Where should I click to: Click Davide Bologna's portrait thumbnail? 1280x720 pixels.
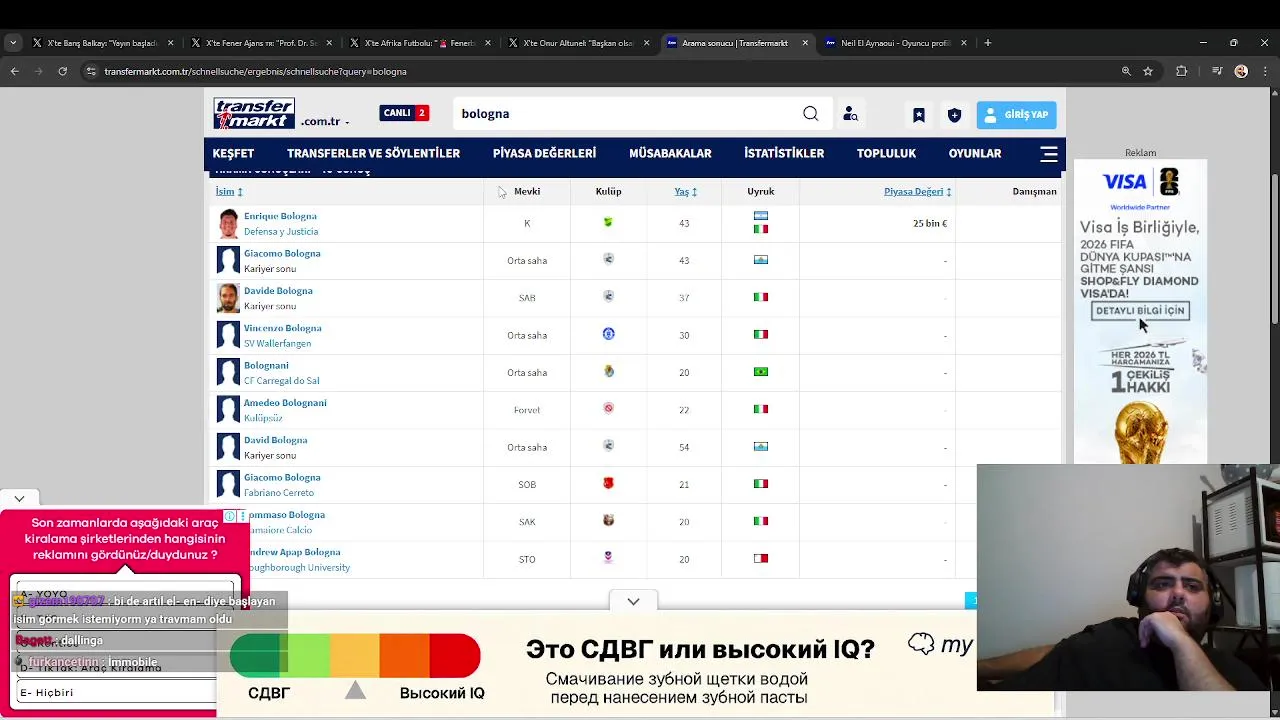tap(229, 298)
